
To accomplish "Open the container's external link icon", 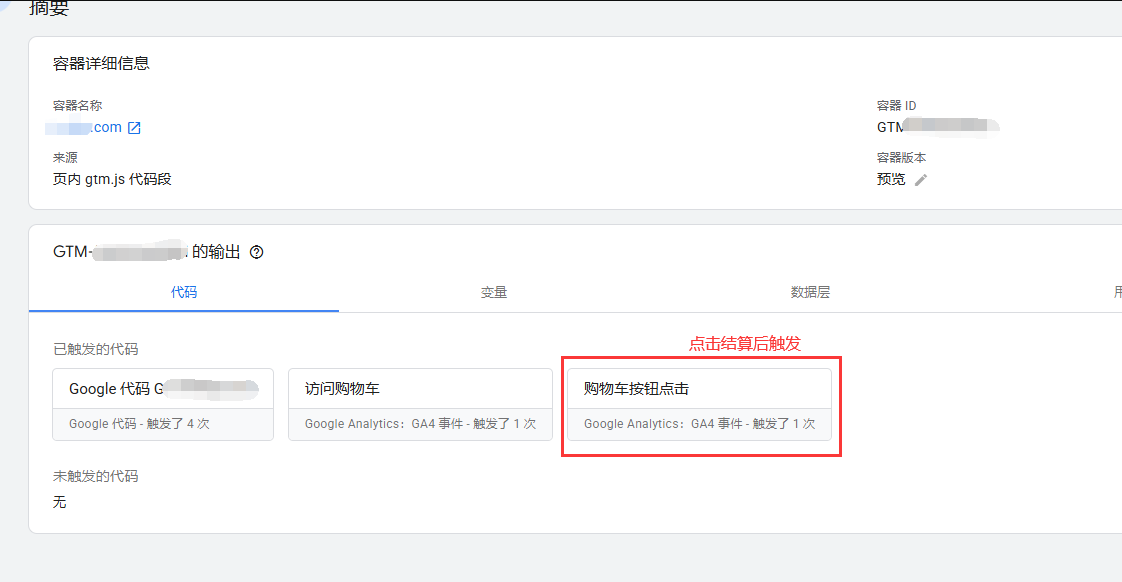I will tap(134, 127).
